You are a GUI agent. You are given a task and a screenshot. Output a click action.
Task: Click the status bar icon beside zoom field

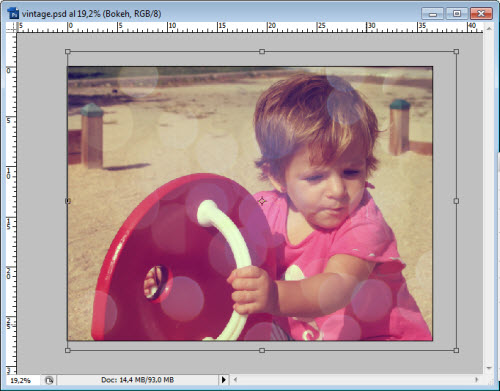pyautogui.click(x=49, y=380)
